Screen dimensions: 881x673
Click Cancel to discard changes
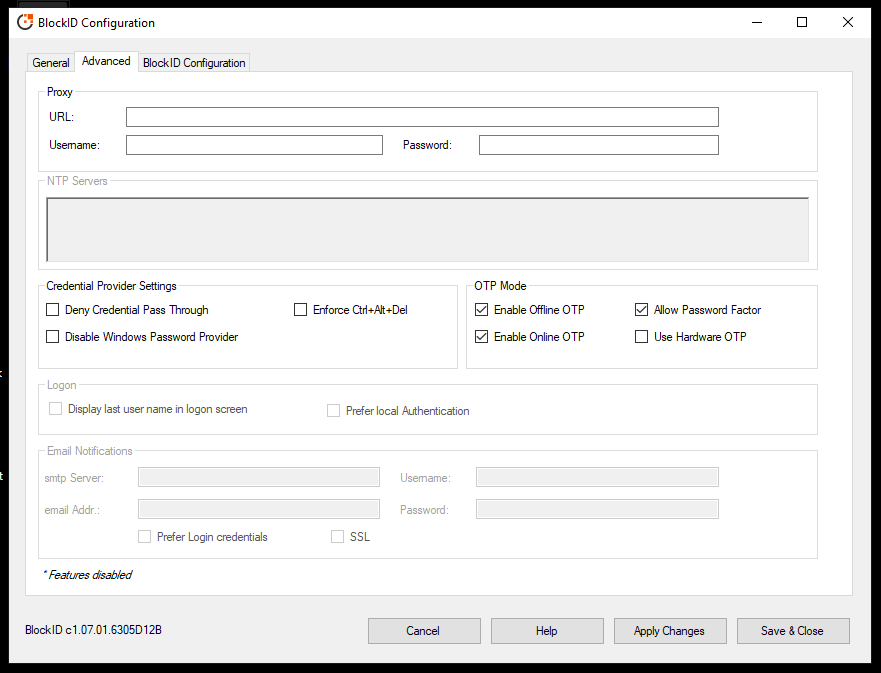click(x=423, y=631)
